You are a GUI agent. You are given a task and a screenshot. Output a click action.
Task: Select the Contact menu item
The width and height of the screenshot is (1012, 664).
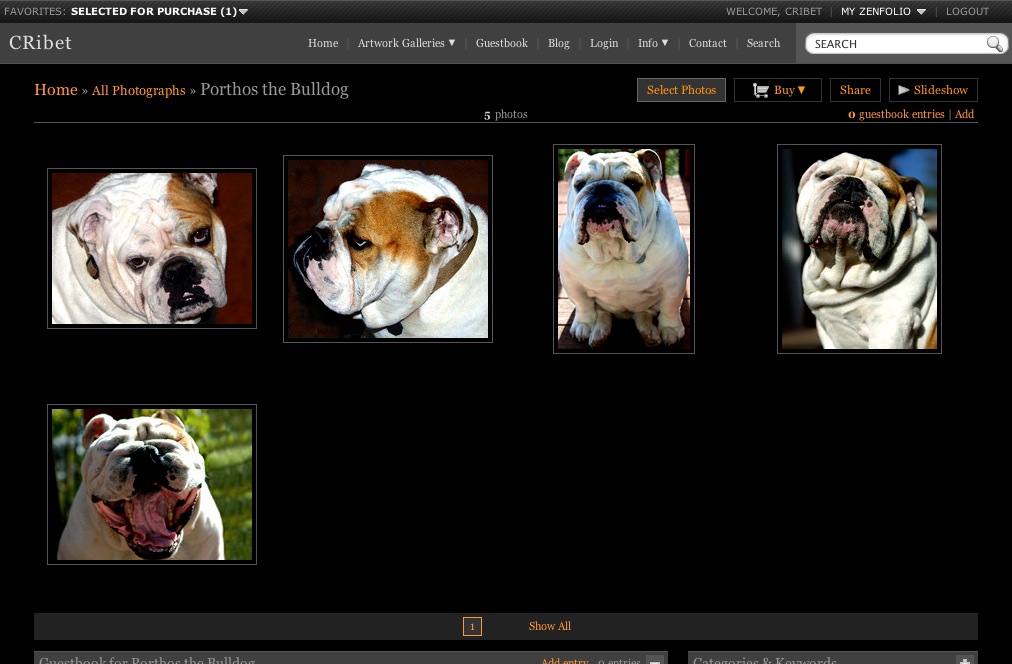click(x=707, y=43)
